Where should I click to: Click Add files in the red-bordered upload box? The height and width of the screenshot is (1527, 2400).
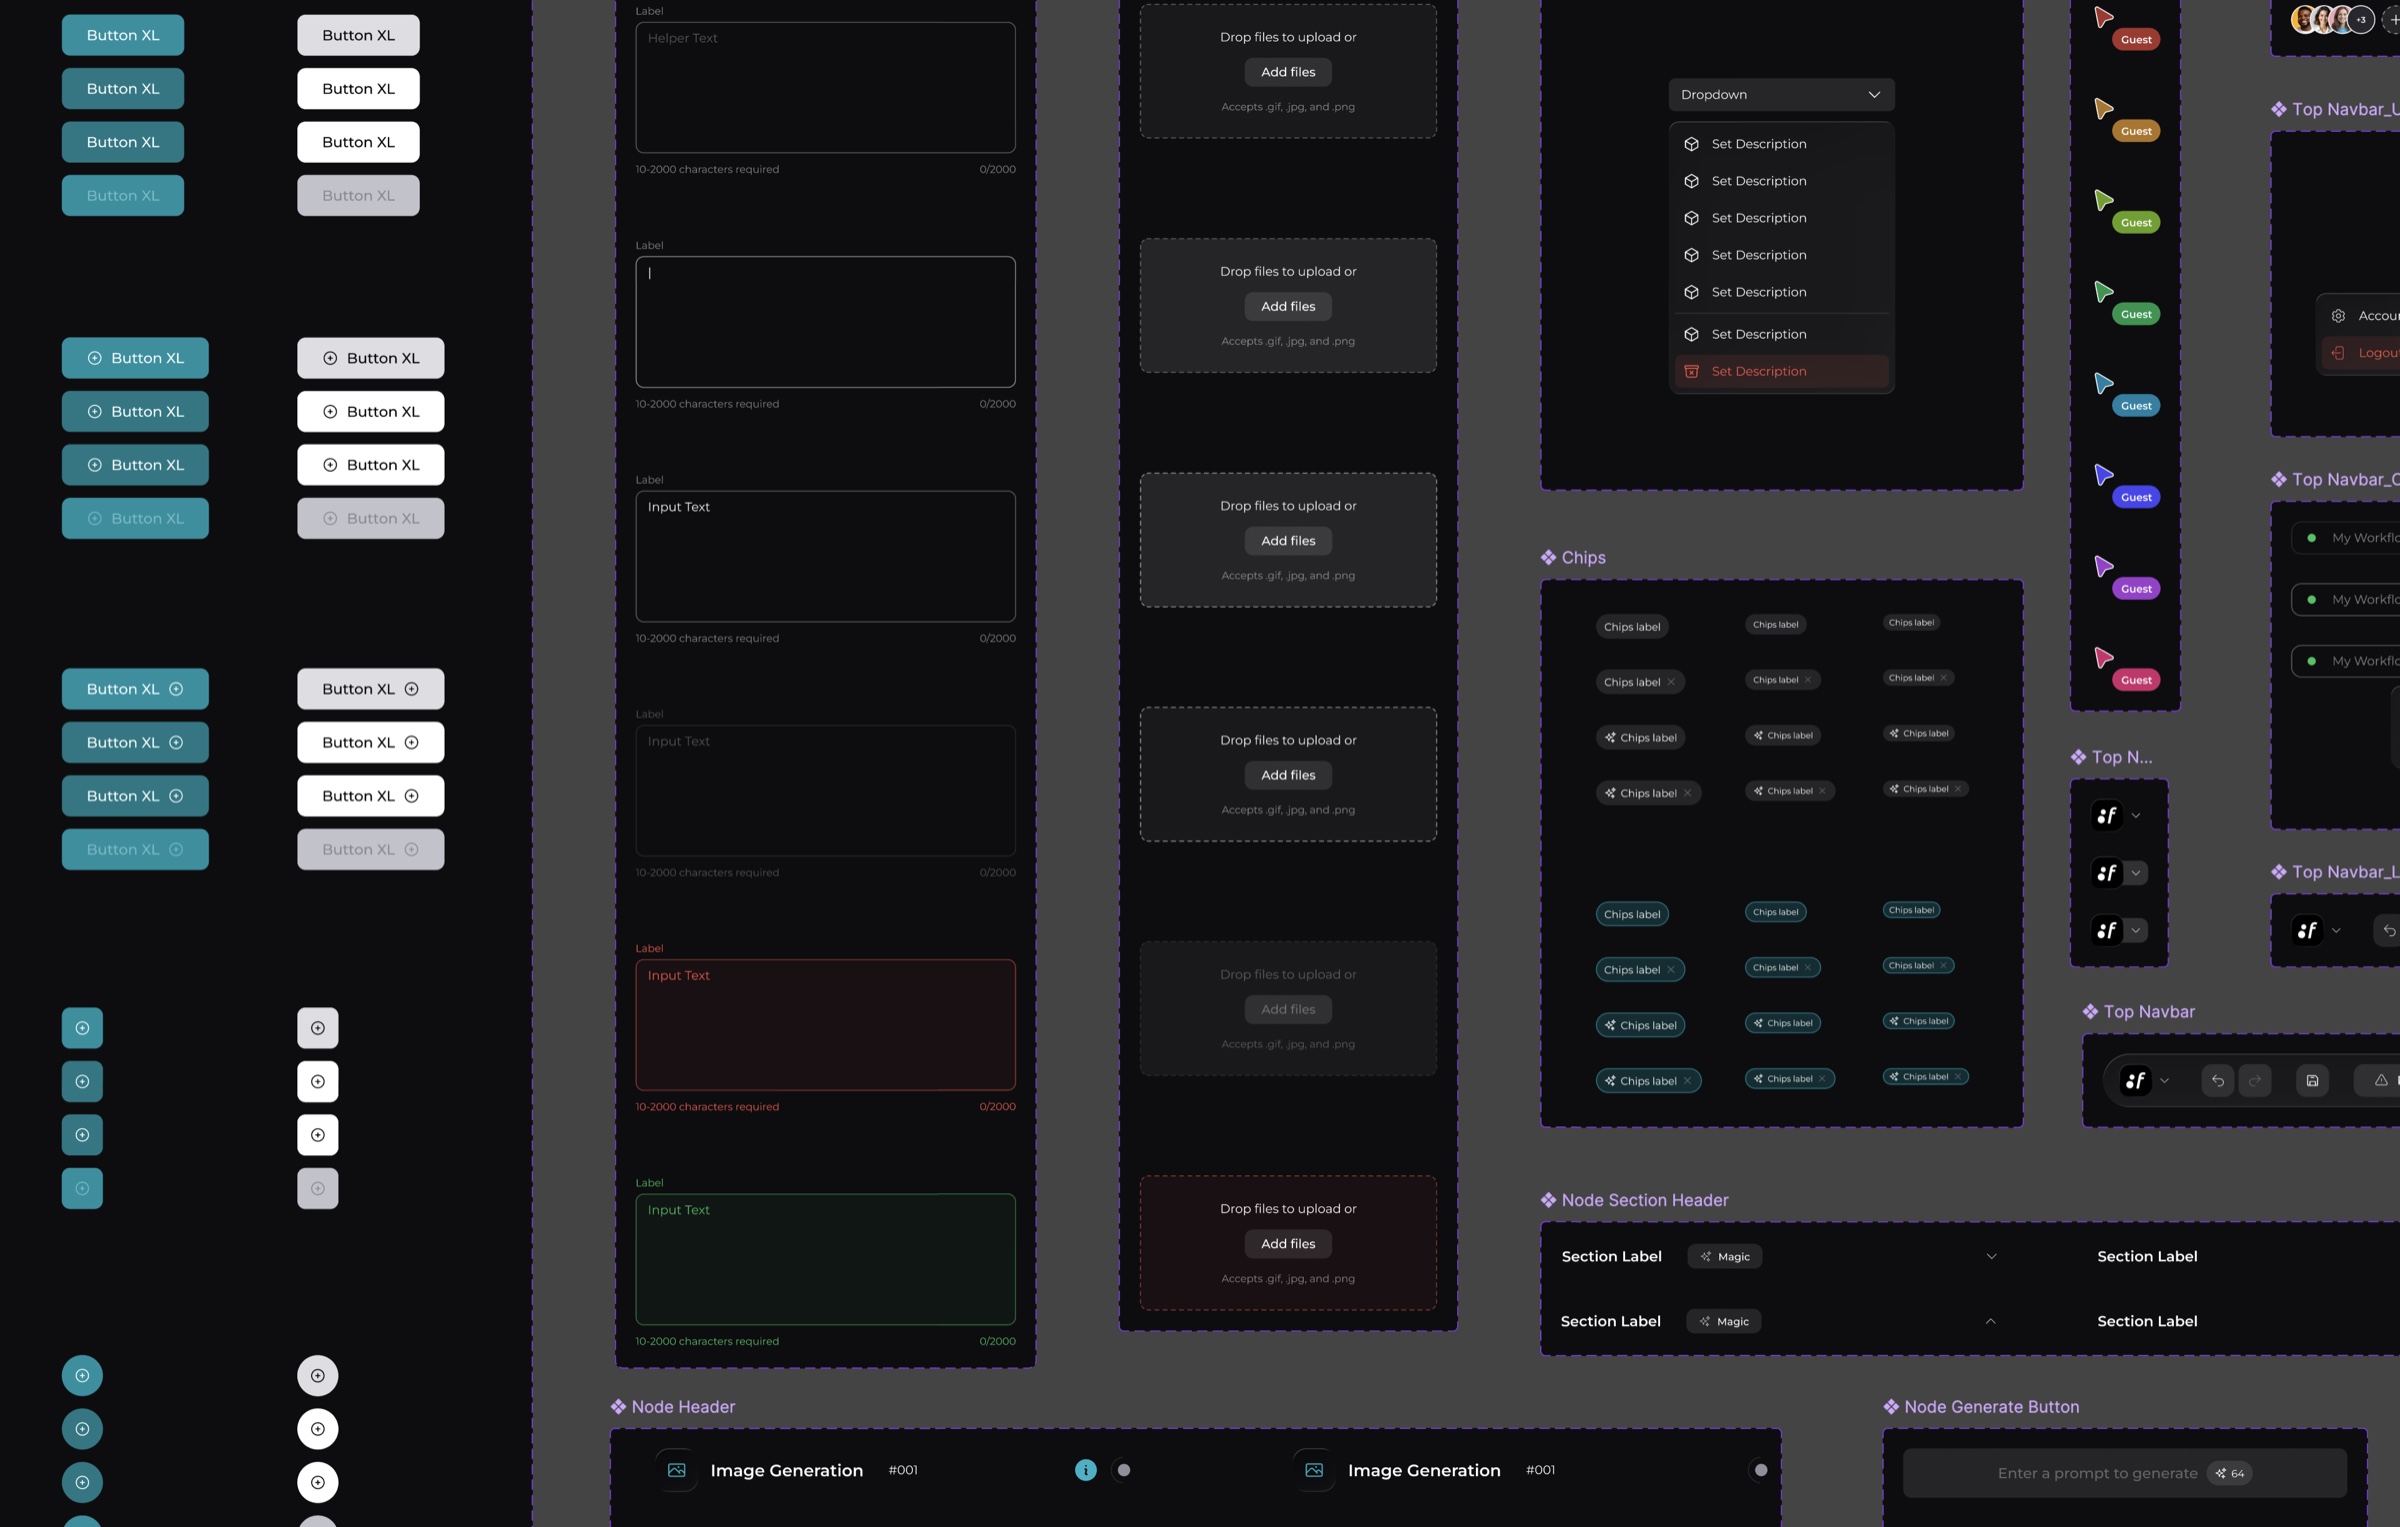[x=1288, y=1244]
